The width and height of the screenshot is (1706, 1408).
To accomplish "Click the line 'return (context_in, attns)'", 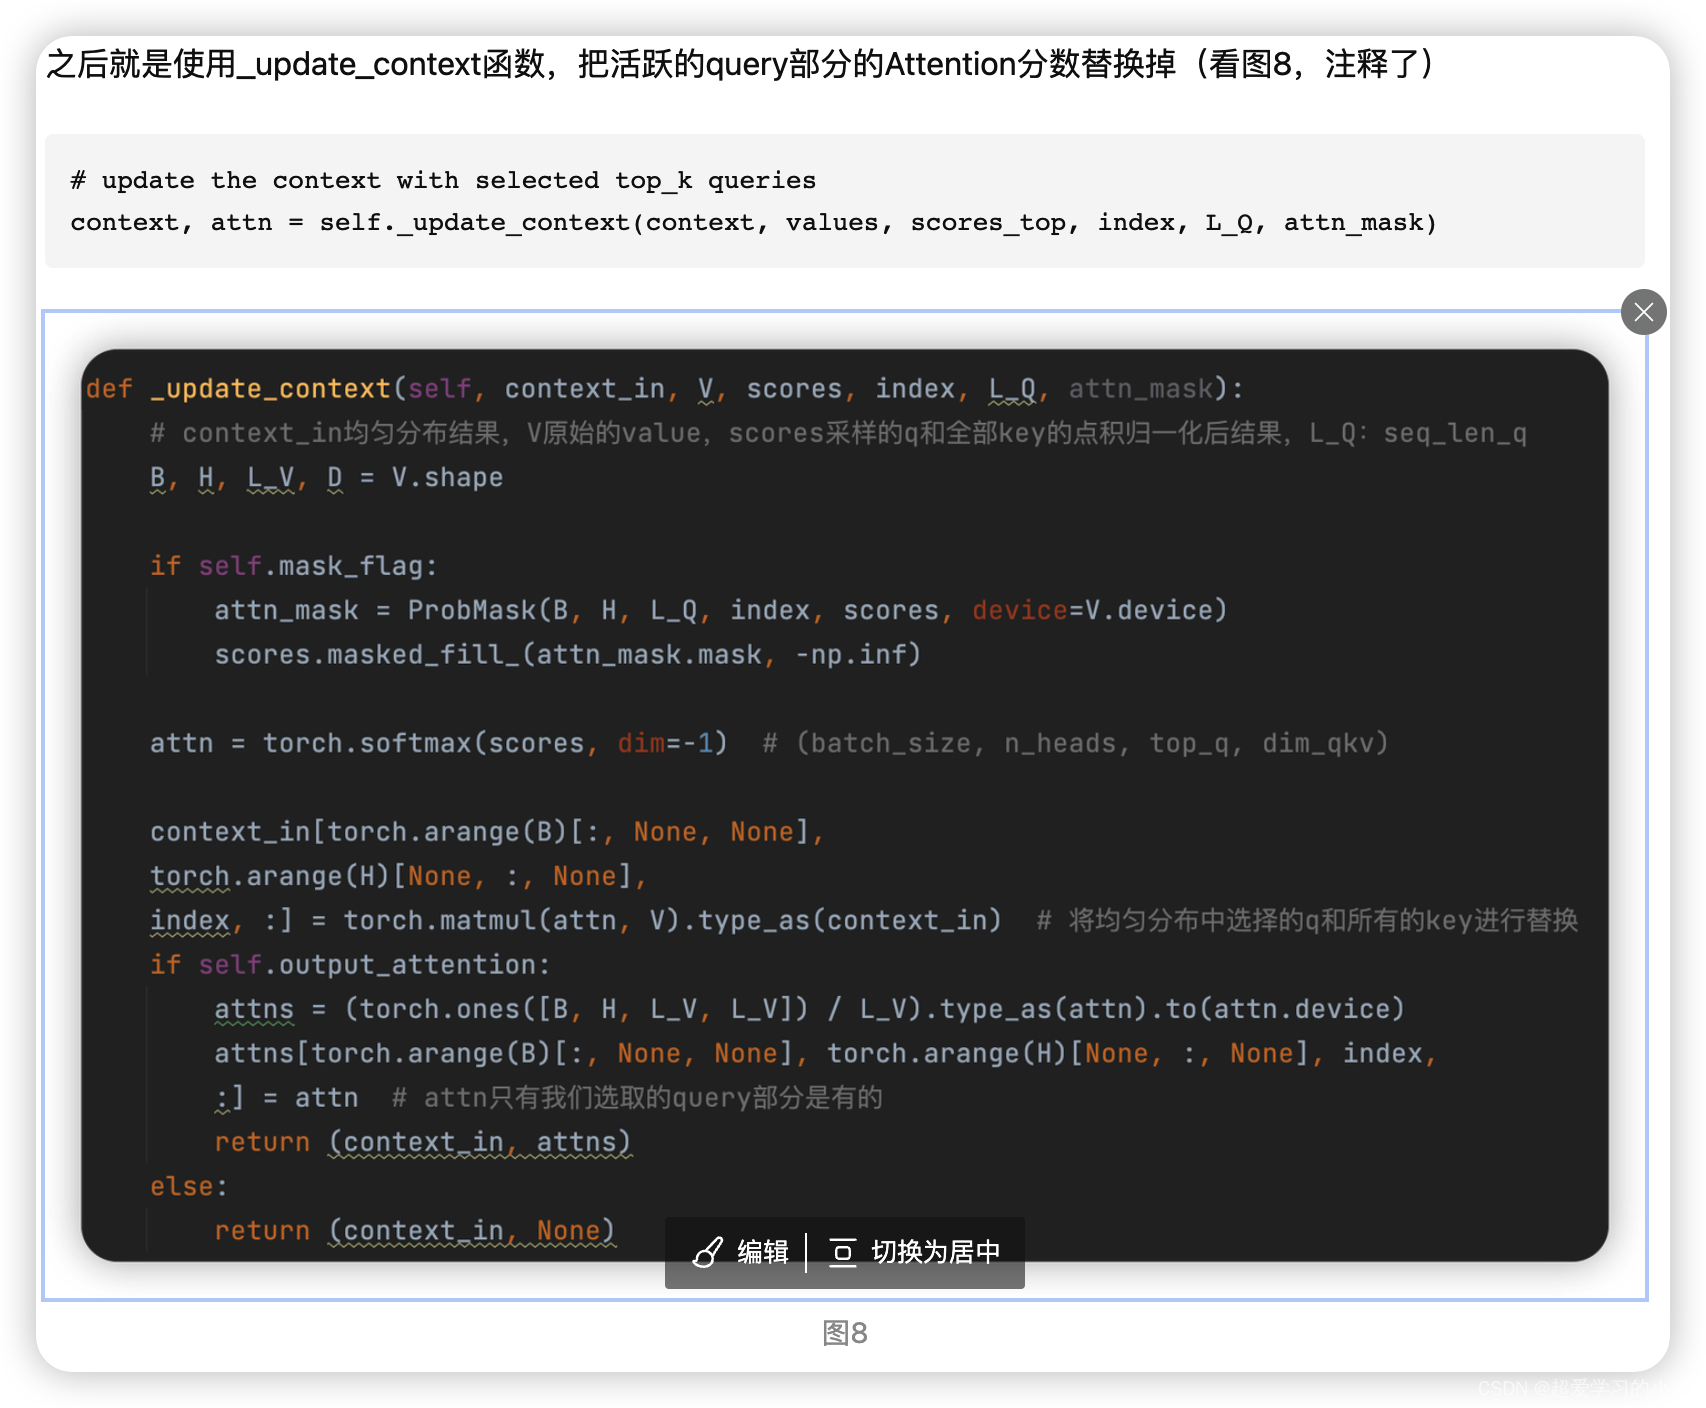I will [x=423, y=1142].
